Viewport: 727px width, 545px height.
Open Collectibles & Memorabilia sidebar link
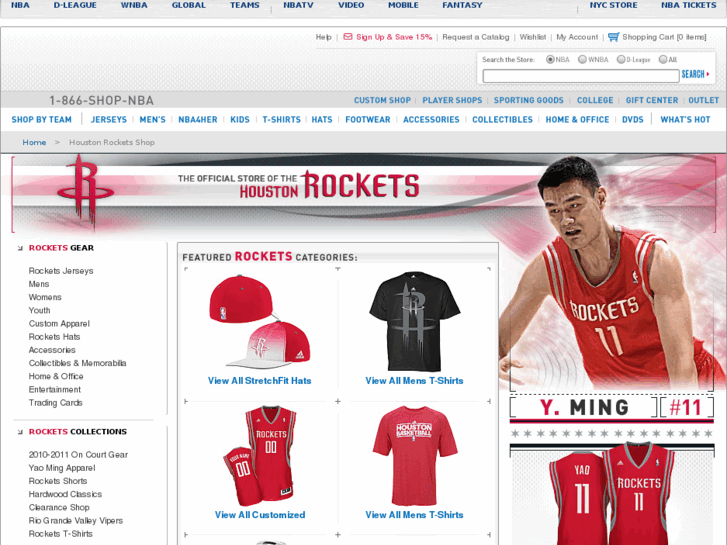(77, 363)
